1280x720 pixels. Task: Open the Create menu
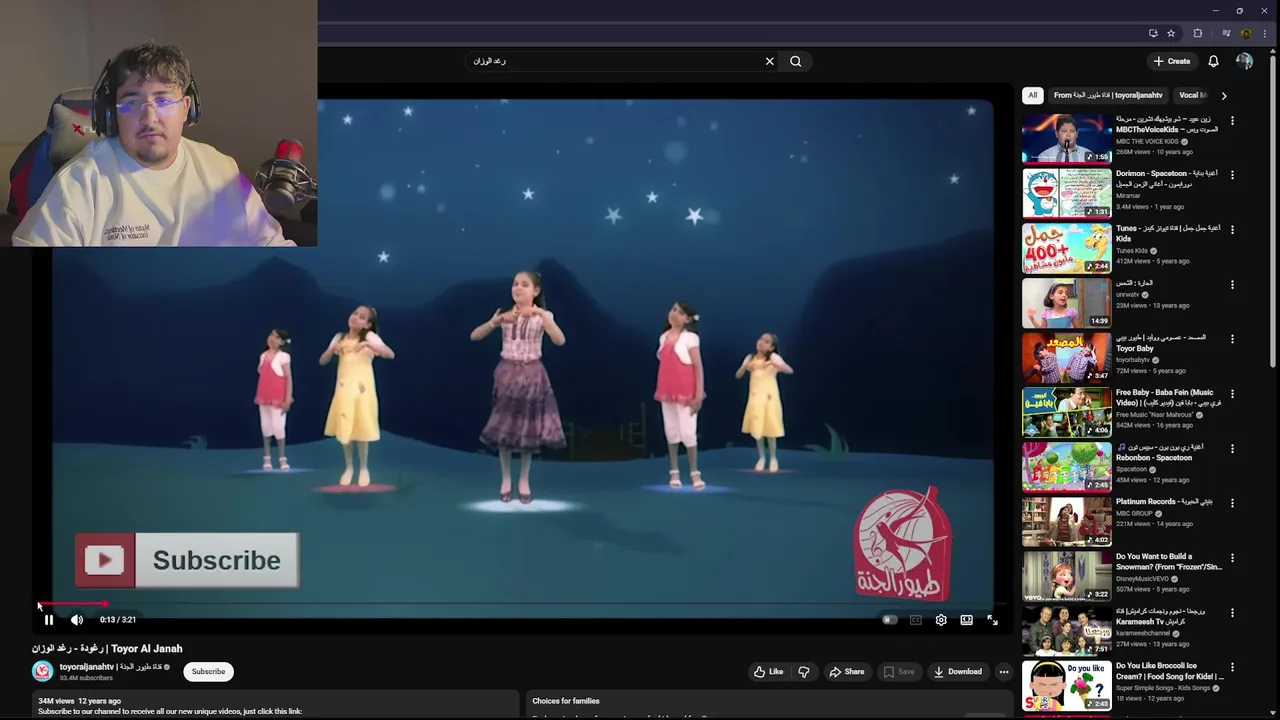click(x=1172, y=61)
